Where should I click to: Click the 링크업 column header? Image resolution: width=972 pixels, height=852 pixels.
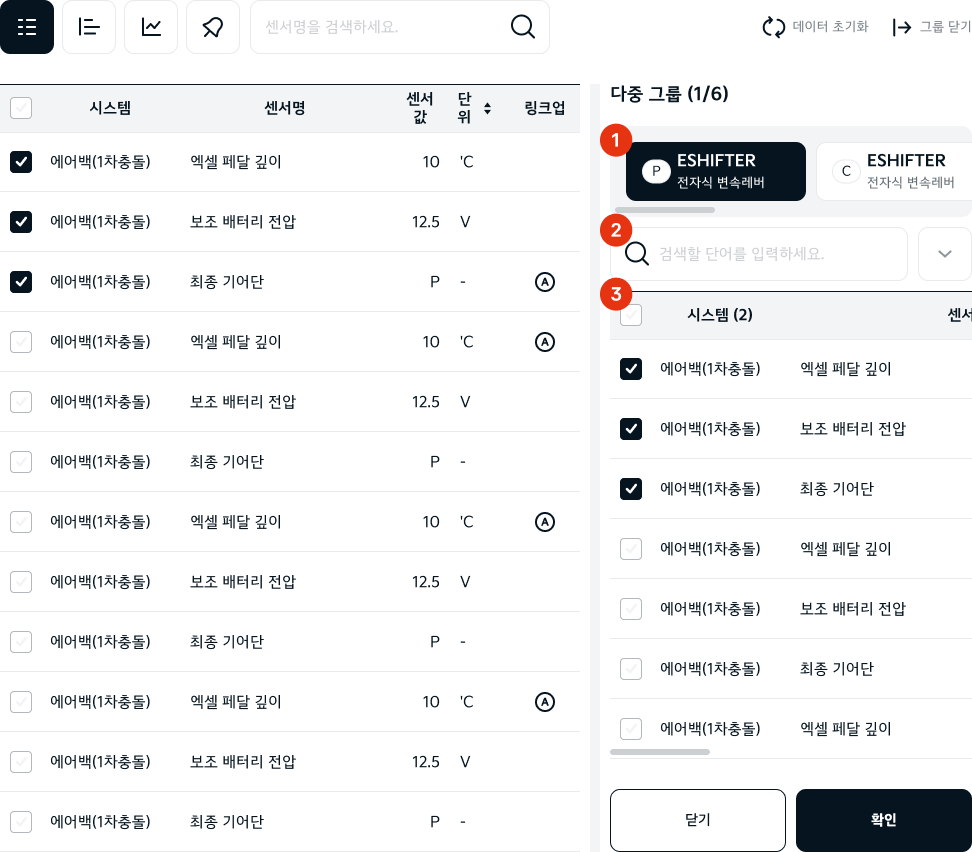[x=545, y=108]
